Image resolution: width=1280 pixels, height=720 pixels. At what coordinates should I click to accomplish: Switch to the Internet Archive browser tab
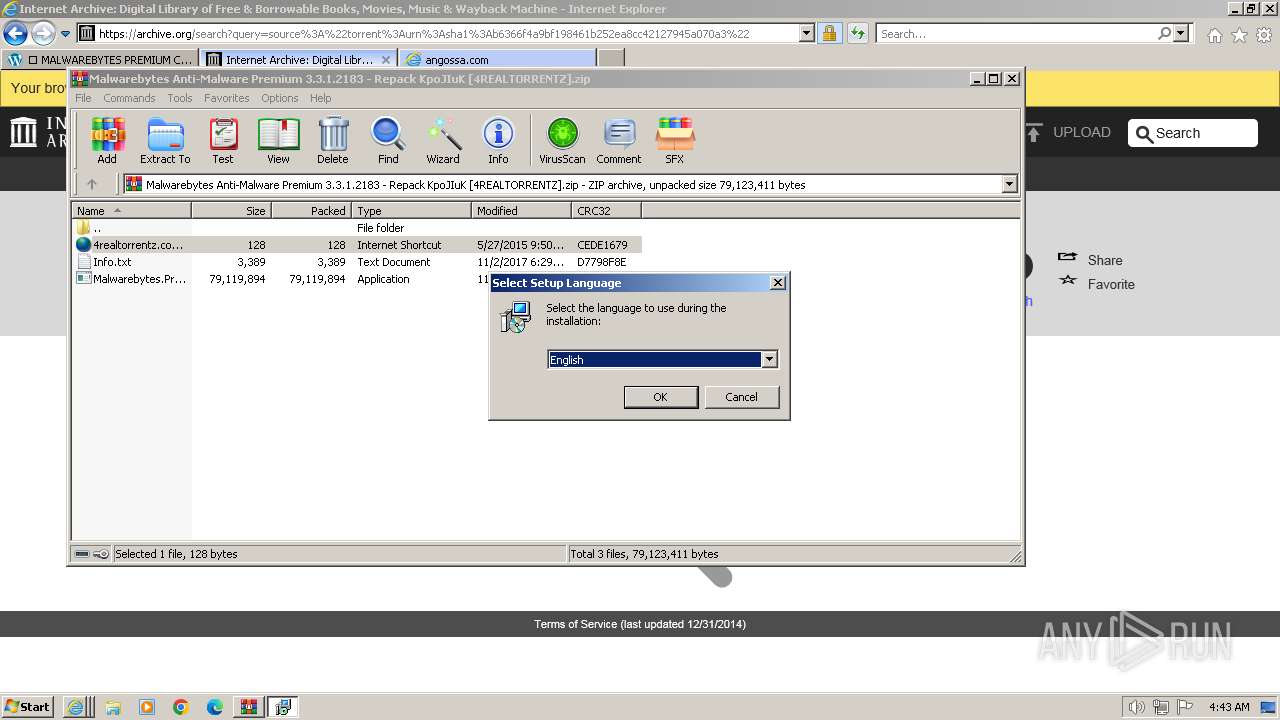298,59
